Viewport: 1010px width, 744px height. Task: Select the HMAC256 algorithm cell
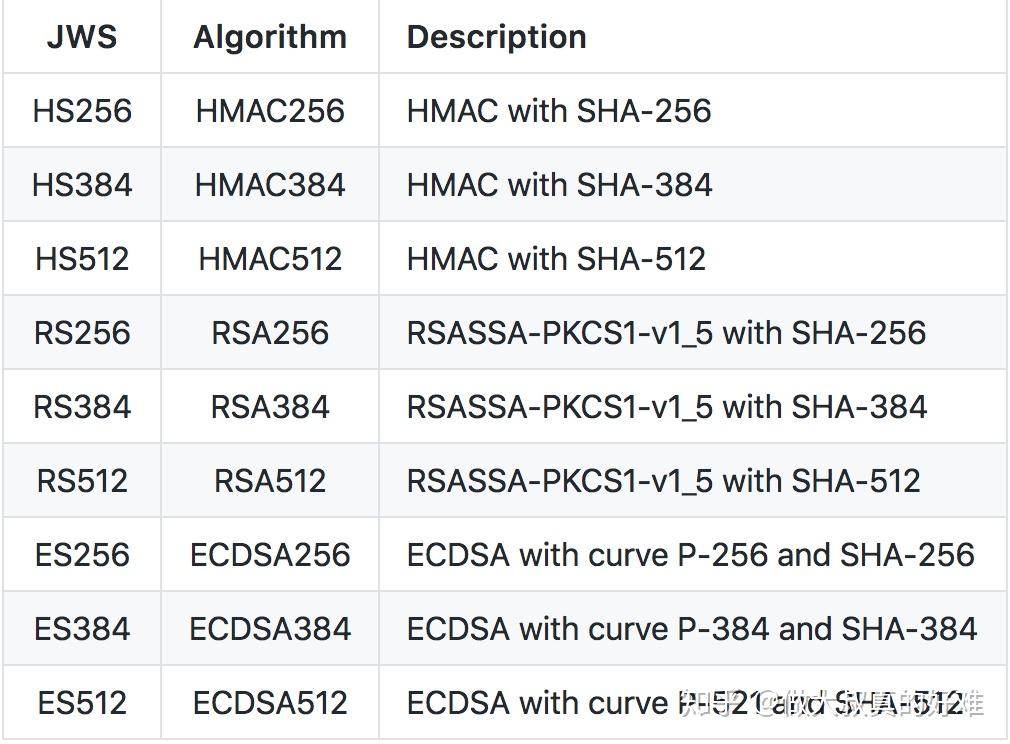click(270, 111)
